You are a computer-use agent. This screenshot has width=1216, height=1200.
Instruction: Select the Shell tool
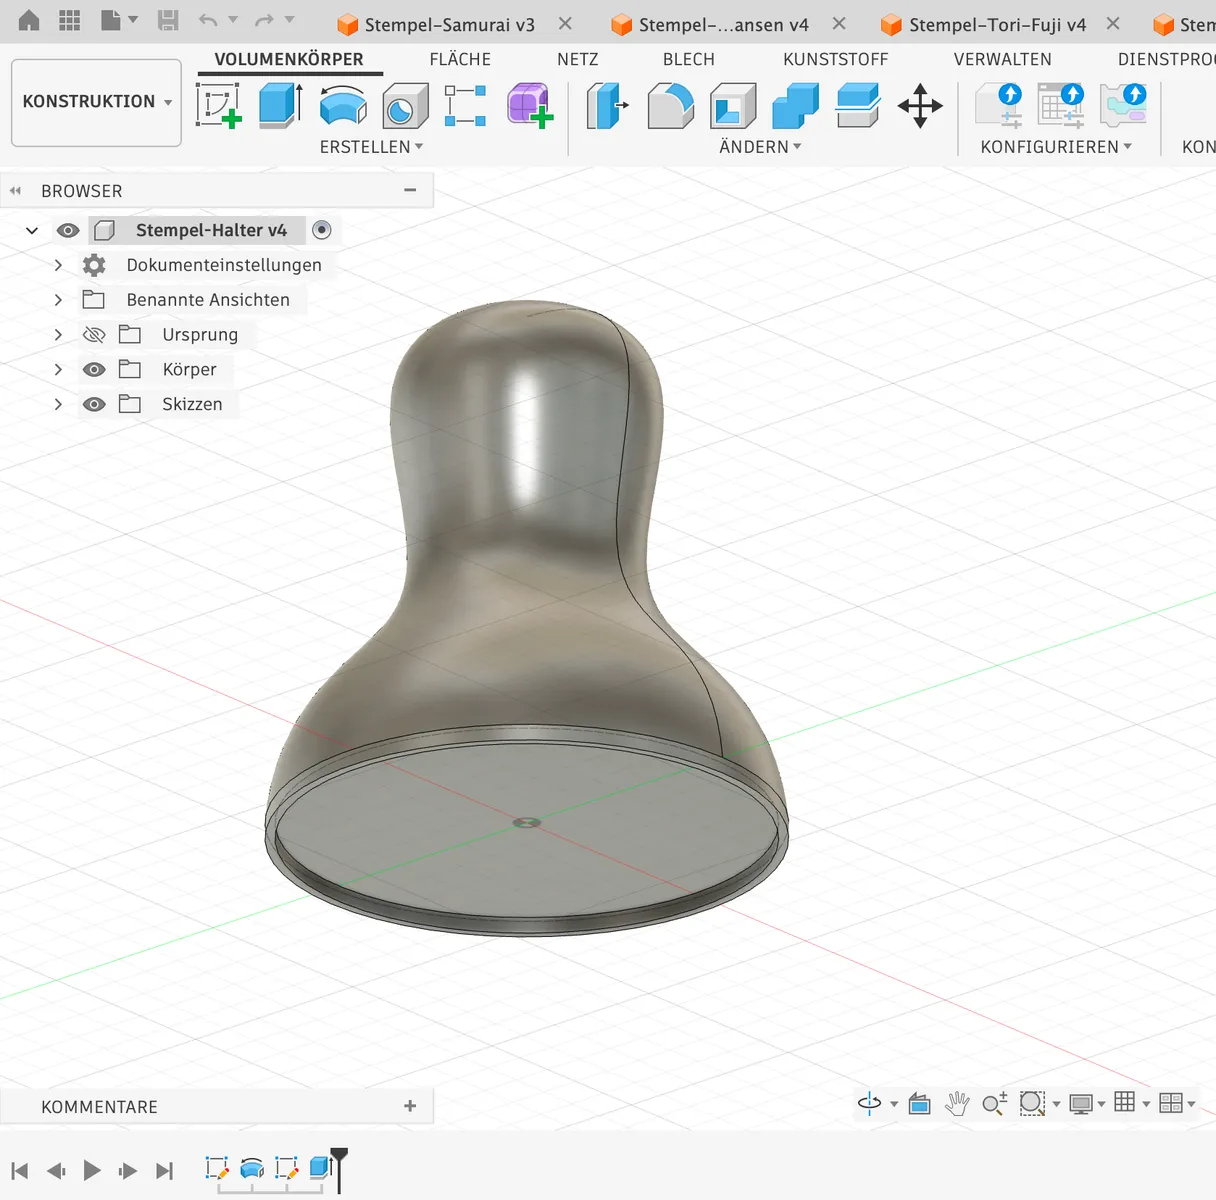(733, 105)
